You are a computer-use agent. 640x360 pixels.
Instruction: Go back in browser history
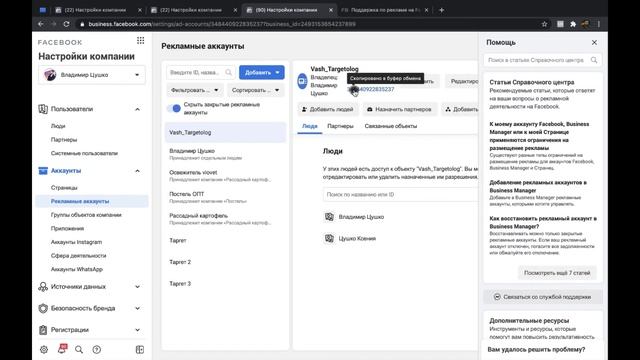click(41, 24)
